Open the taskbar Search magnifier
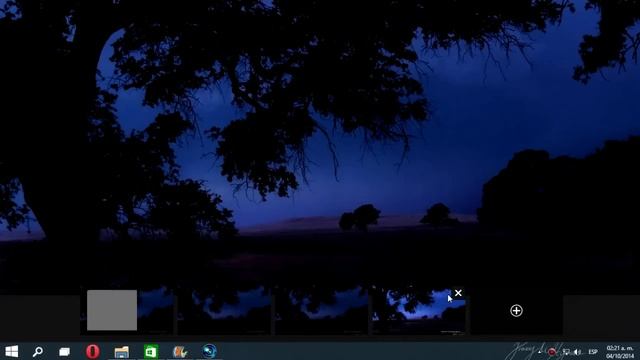Screen dimensions: 640x360 click(38, 351)
